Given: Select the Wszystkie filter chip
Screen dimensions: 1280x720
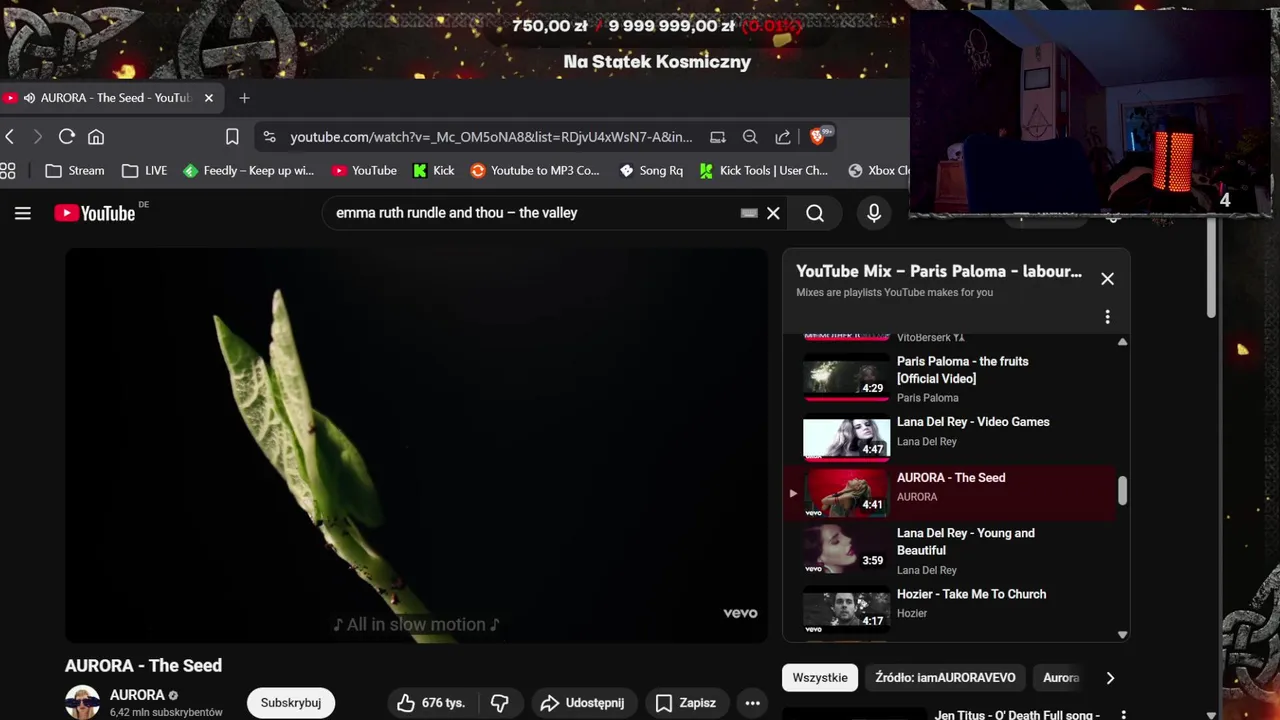Looking at the screenshot, I should click(x=820, y=678).
